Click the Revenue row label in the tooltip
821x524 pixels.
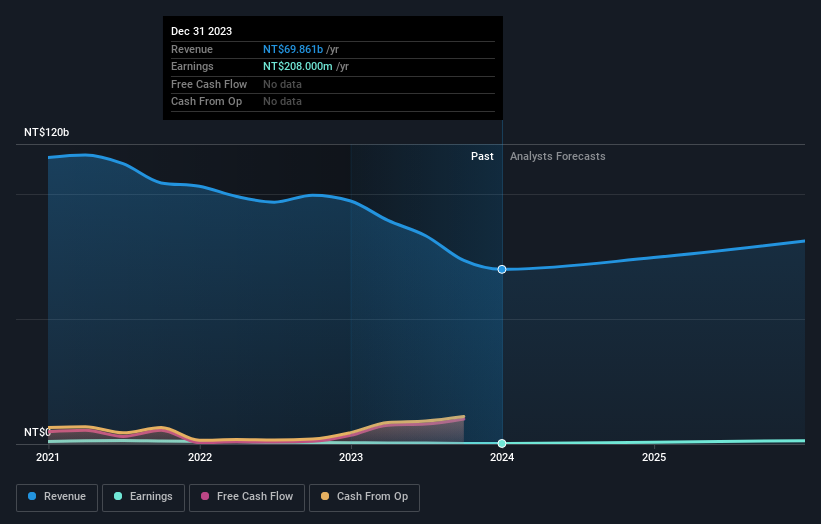tap(192, 49)
